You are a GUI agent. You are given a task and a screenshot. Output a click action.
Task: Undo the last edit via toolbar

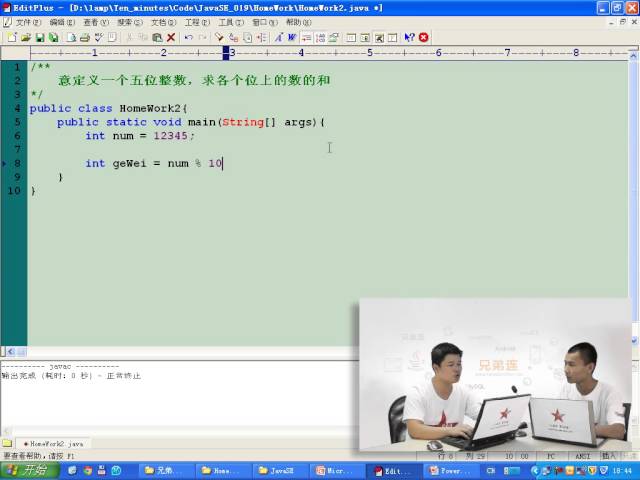(189, 38)
